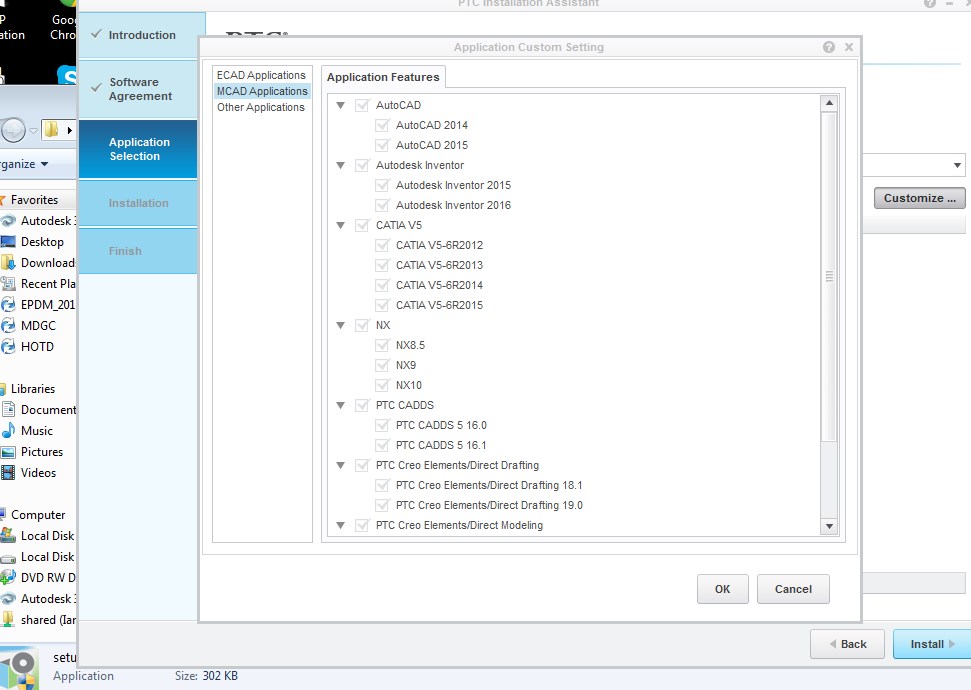The width and height of the screenshot is (971, 690).
Task: Open HOTD shortcut icon in Explorer Favorites
Action: (x=8, y=347)
